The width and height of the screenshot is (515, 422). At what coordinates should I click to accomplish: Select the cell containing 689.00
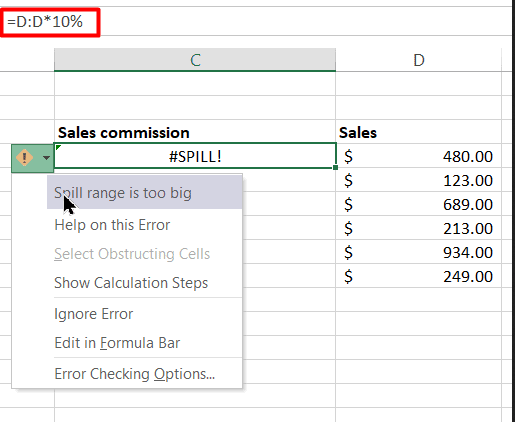[418, 204]
